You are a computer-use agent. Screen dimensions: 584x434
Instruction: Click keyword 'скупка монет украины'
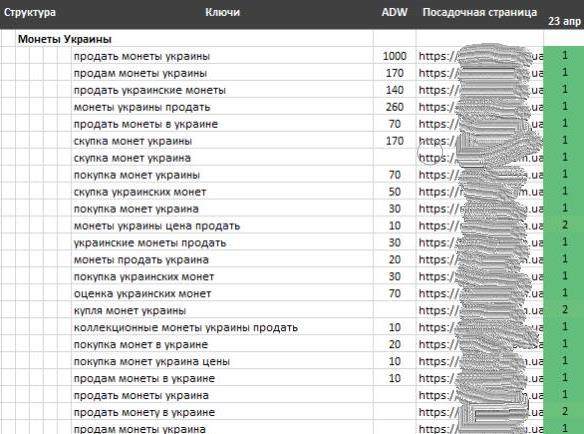[133, 141]
